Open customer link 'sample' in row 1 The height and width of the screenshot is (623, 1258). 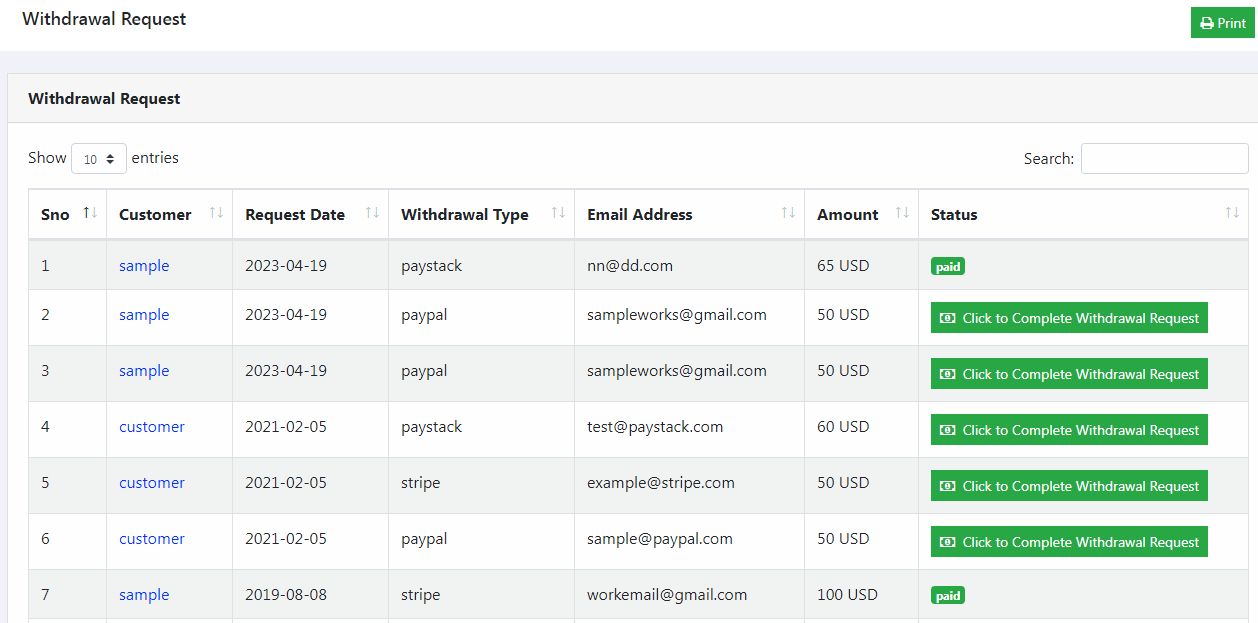point(144,266)
